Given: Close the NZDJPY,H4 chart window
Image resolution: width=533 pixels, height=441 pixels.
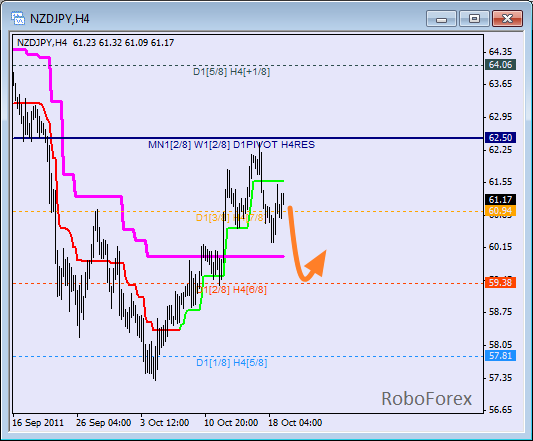Looking at the screenshot, I should pyautogui.click(x=507, y=18).
